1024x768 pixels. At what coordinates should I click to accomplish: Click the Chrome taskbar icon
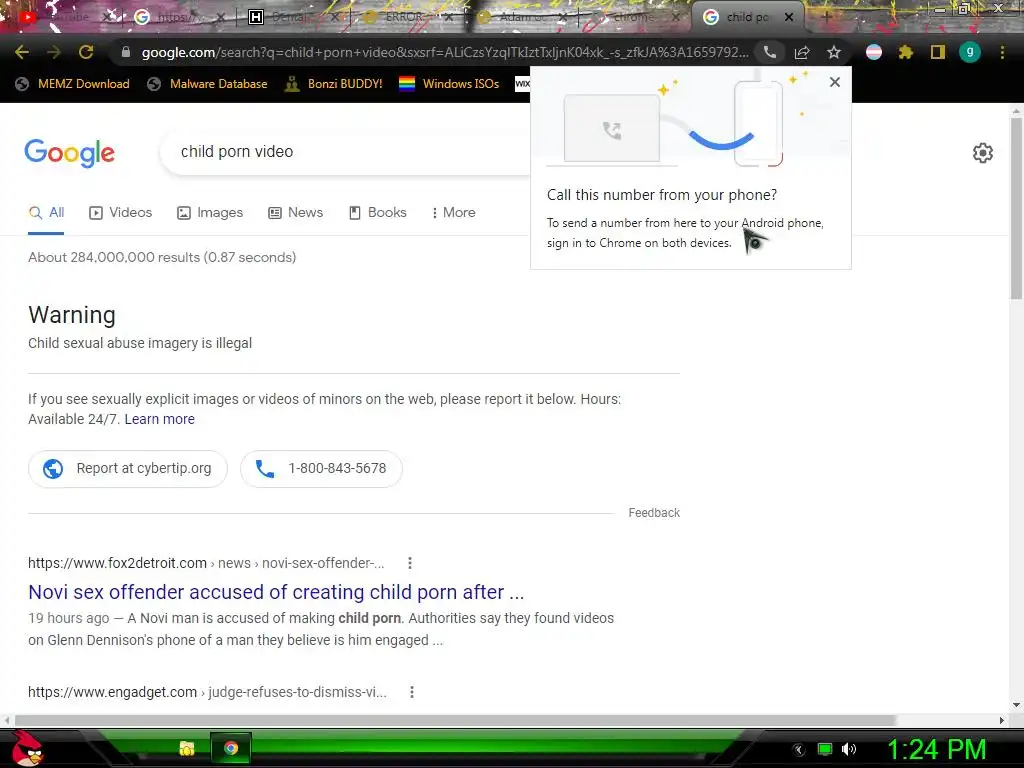tap(231, 748)
